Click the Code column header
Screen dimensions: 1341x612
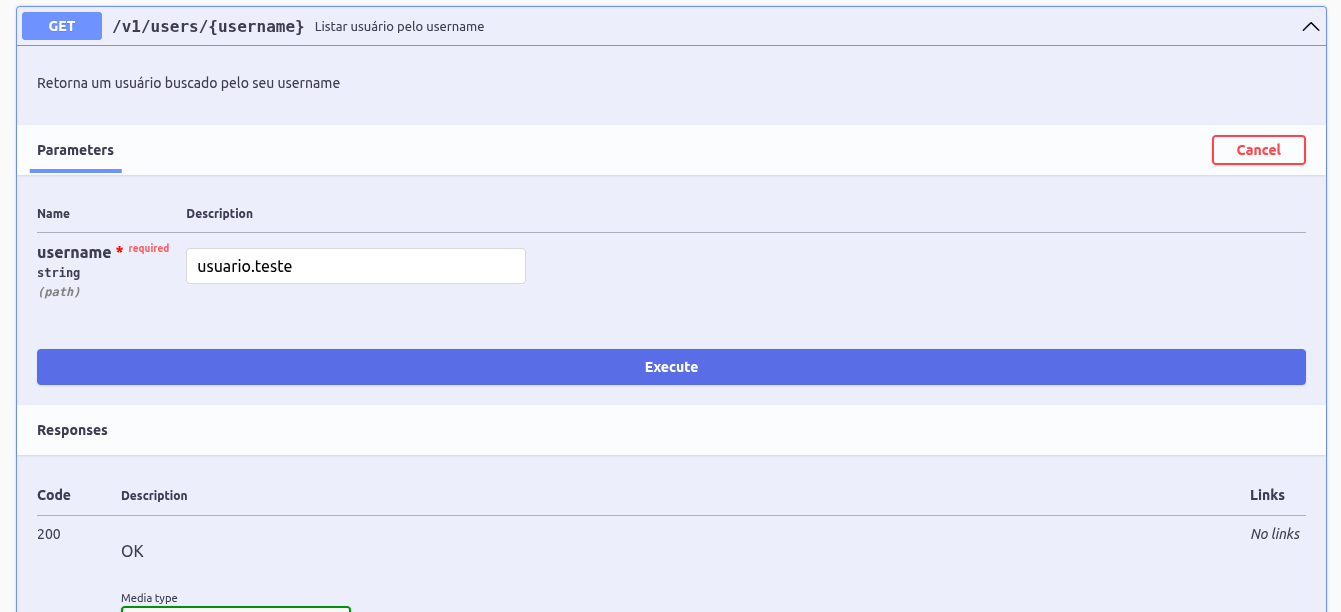[x=54, y=496]
